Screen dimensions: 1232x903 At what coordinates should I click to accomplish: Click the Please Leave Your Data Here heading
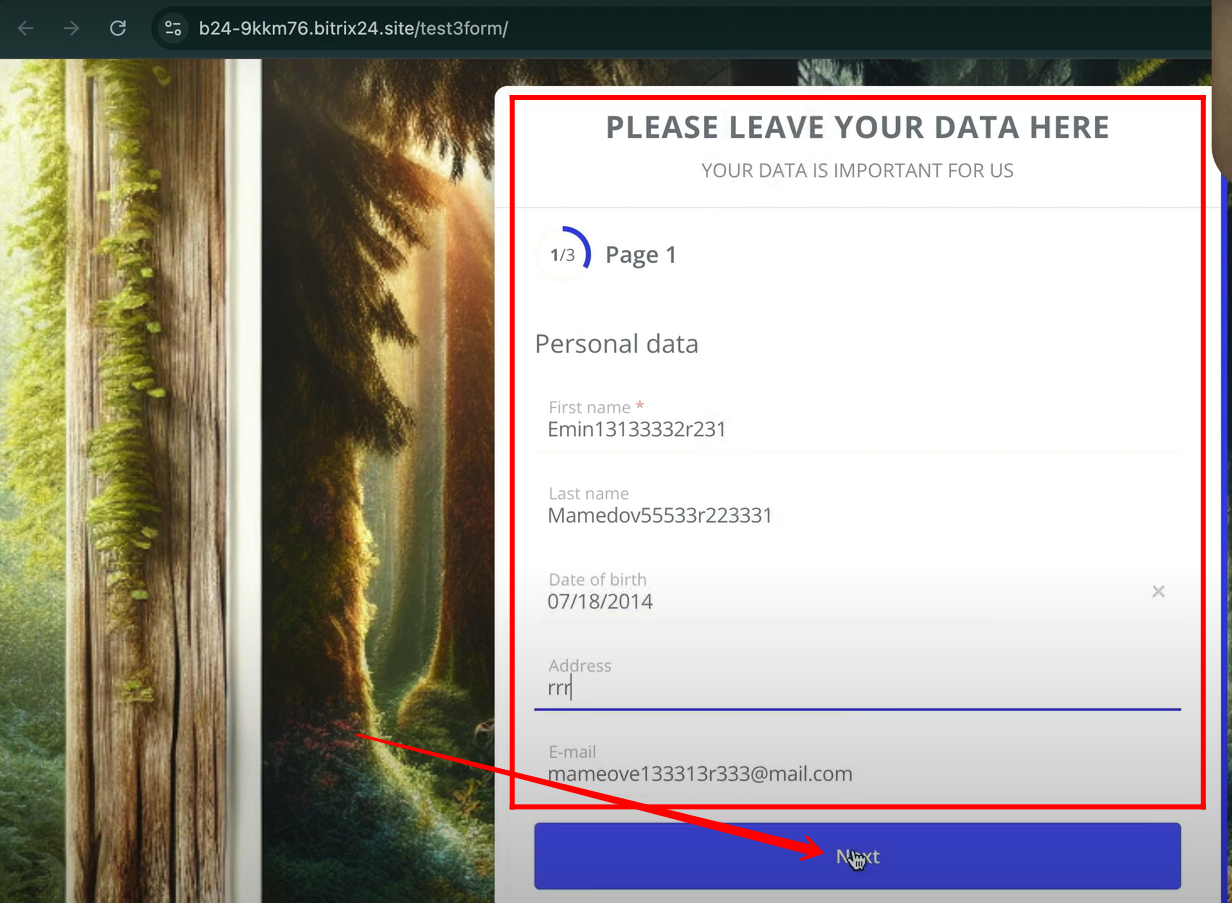click(857, 127)
